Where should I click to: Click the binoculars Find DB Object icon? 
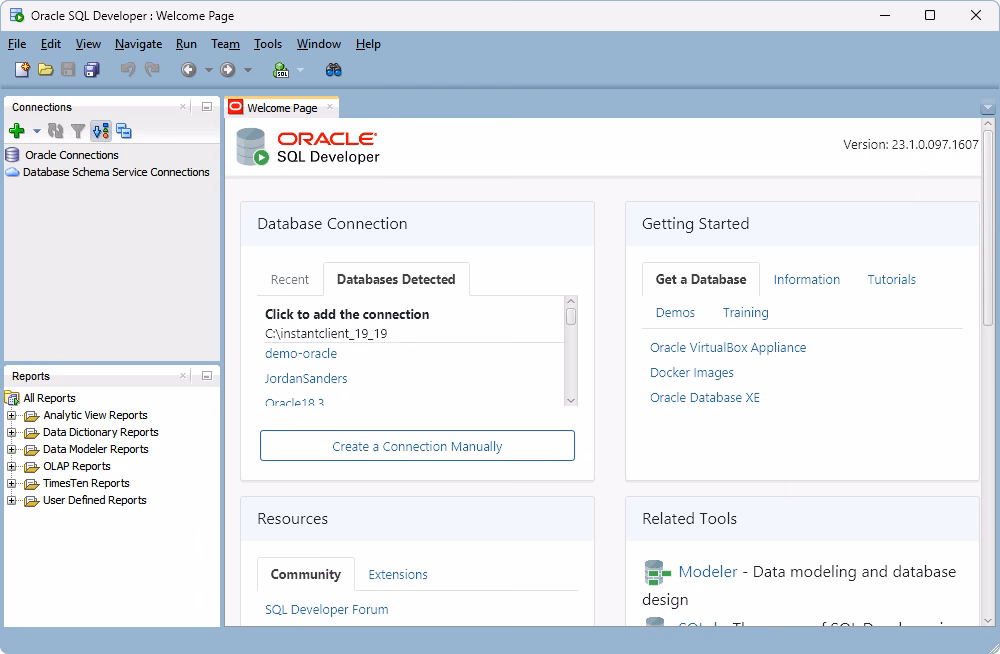click(x=334, y=70)
